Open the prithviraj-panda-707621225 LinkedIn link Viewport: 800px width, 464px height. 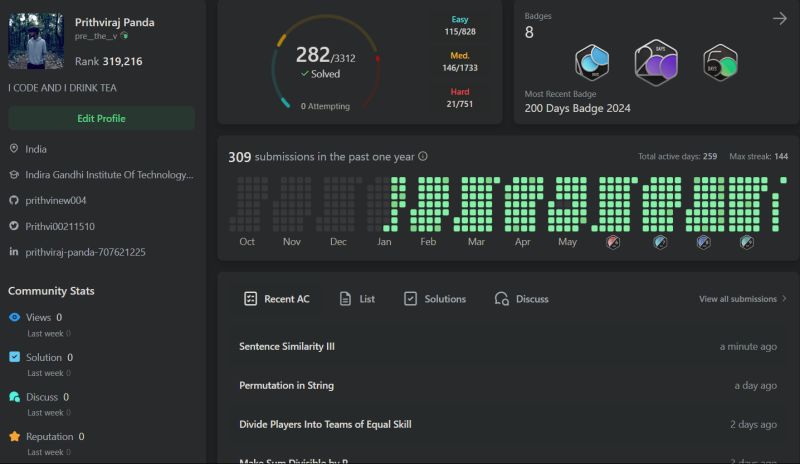coord(85,252)
